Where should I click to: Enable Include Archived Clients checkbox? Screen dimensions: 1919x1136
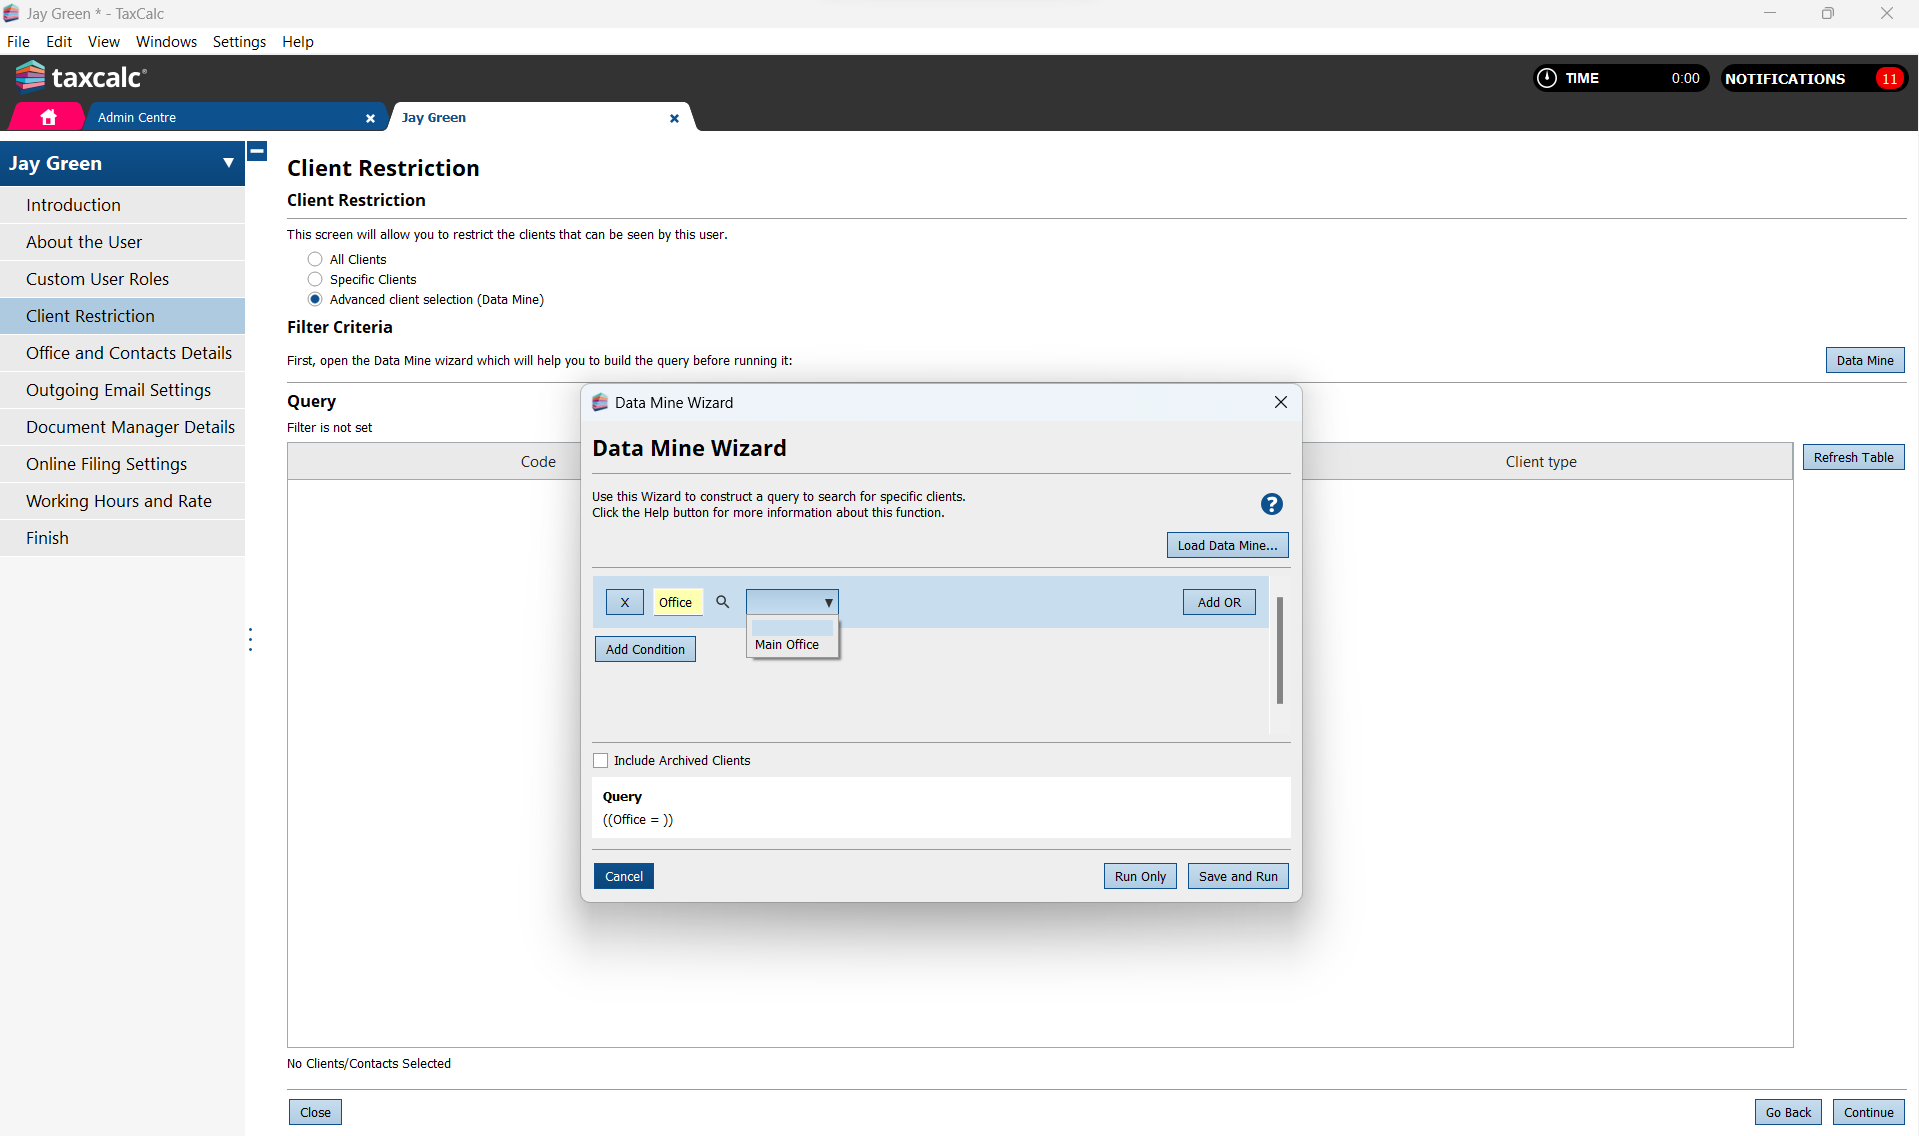(x=600, y=761)
